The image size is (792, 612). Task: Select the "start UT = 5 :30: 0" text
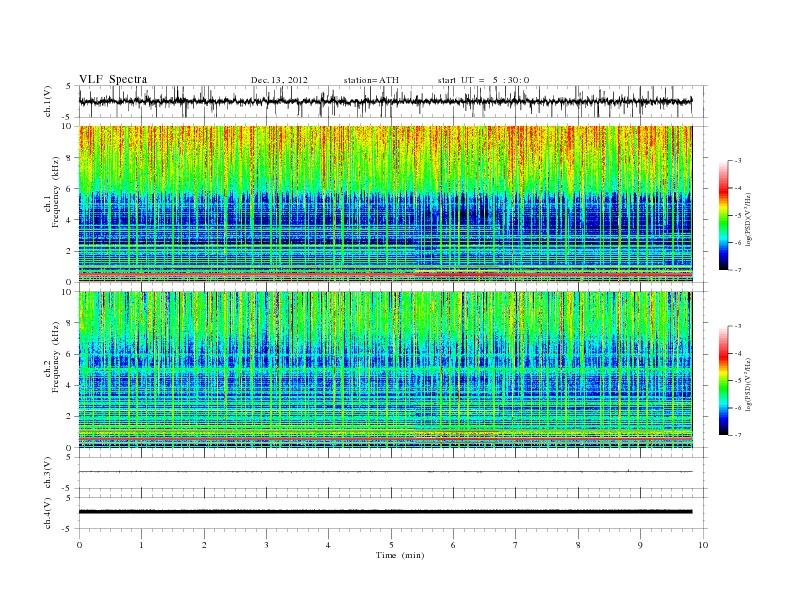coord(483,80)
